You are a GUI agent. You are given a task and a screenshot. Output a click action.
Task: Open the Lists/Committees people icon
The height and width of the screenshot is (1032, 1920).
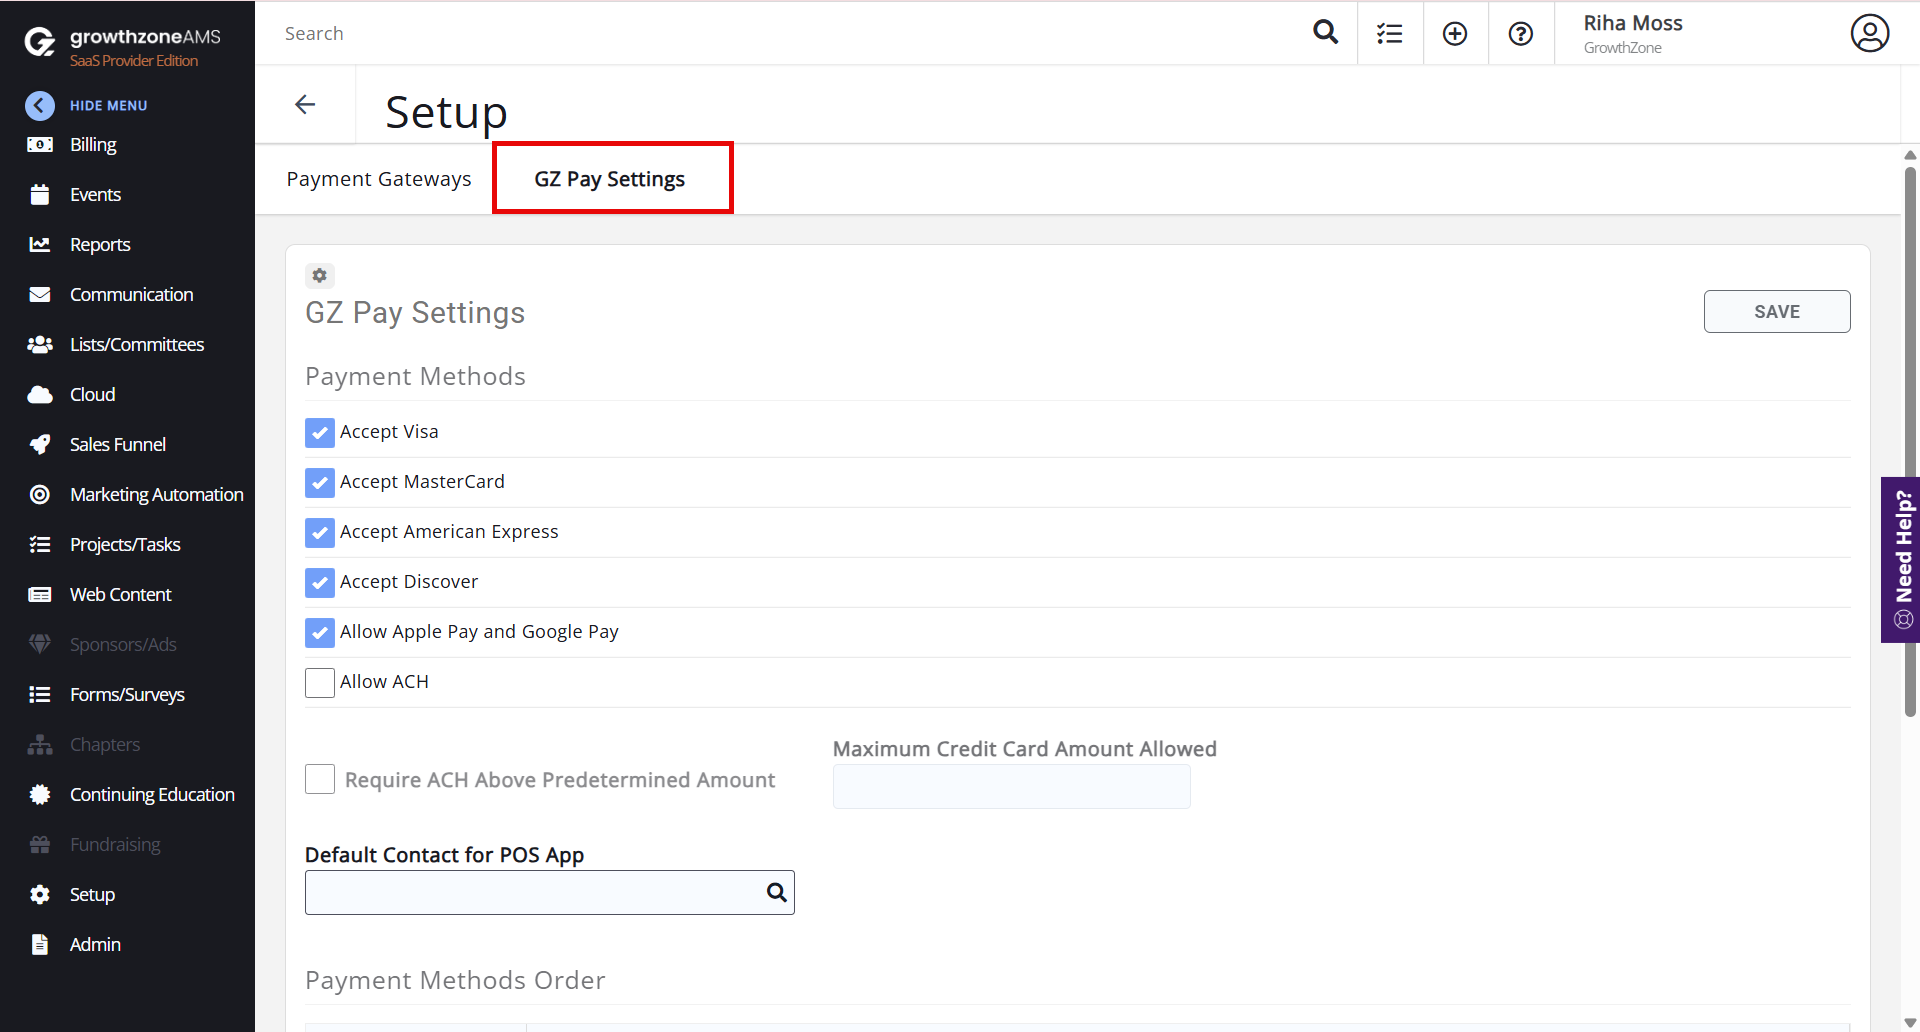click(x=40, y=345)
